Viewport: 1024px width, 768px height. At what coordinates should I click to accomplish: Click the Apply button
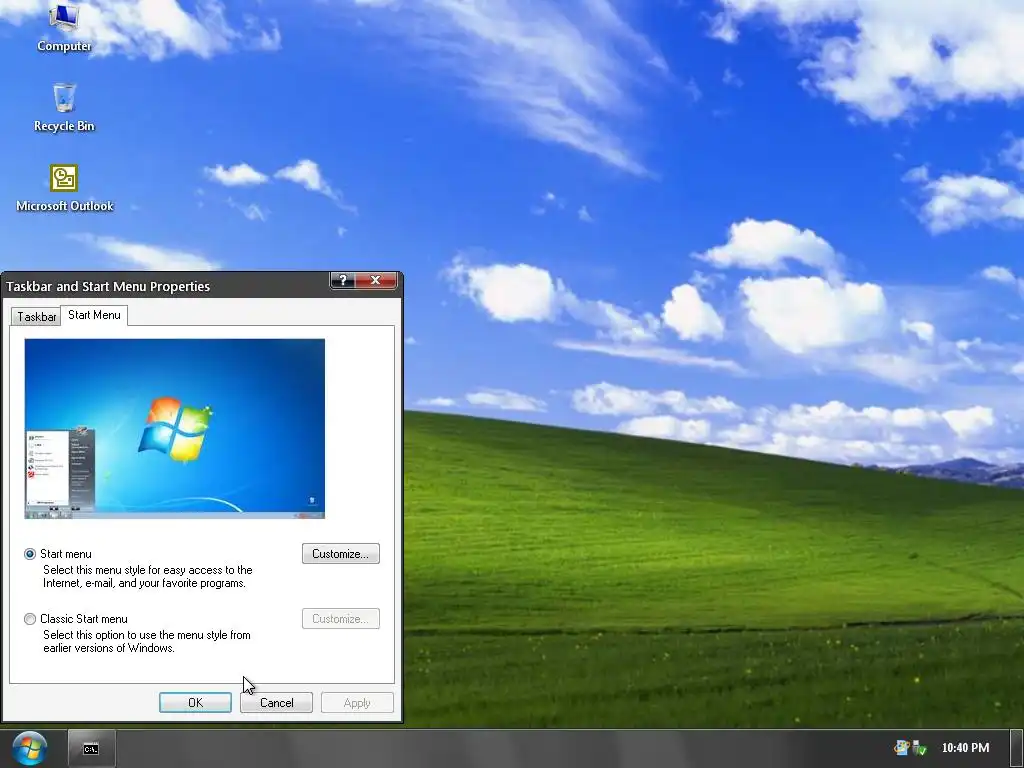pos(357,703)
